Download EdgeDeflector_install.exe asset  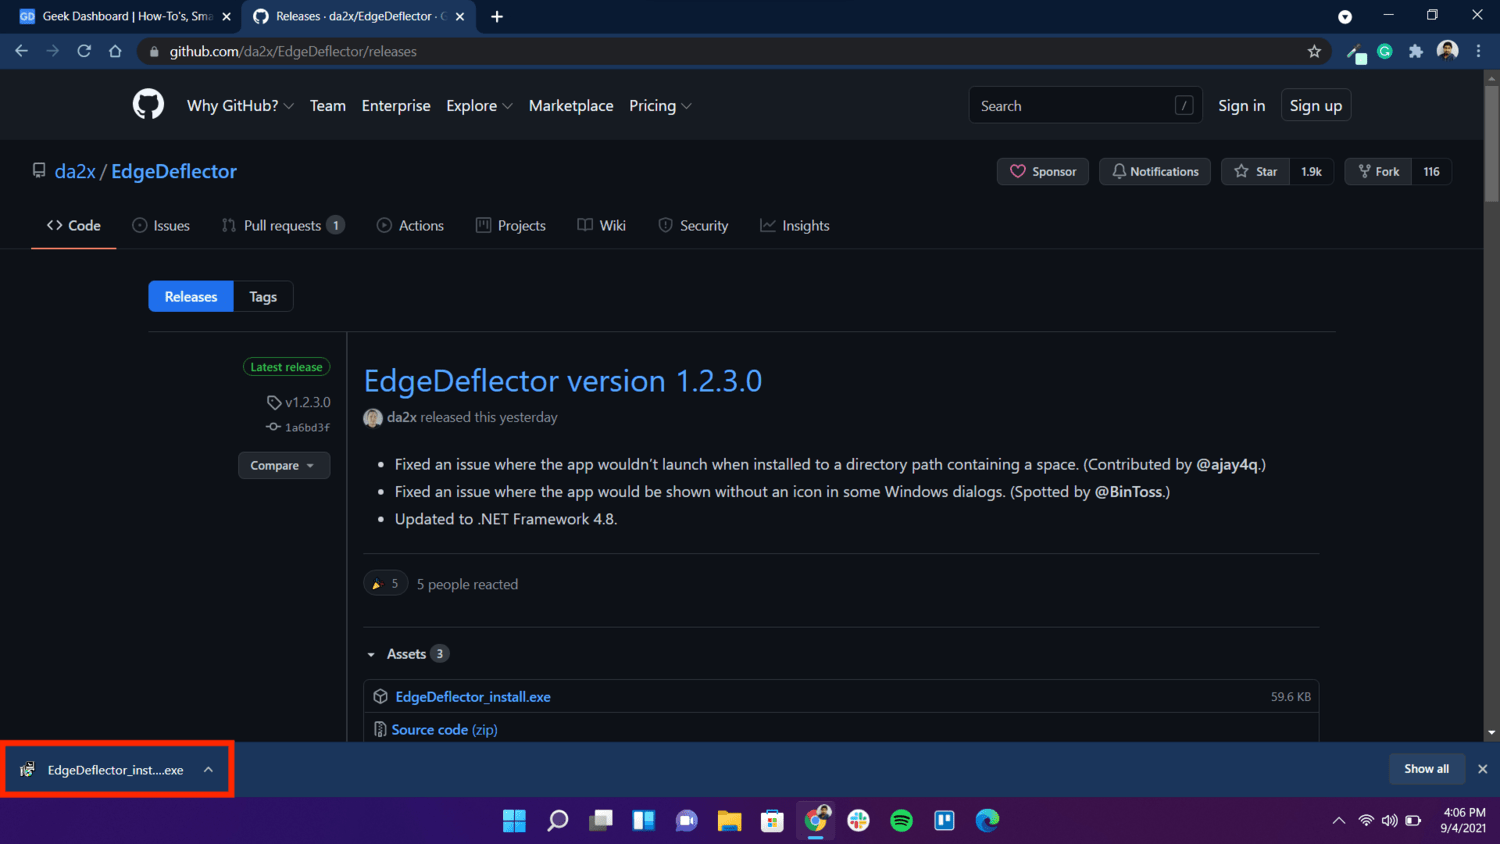tap(473, 696)
